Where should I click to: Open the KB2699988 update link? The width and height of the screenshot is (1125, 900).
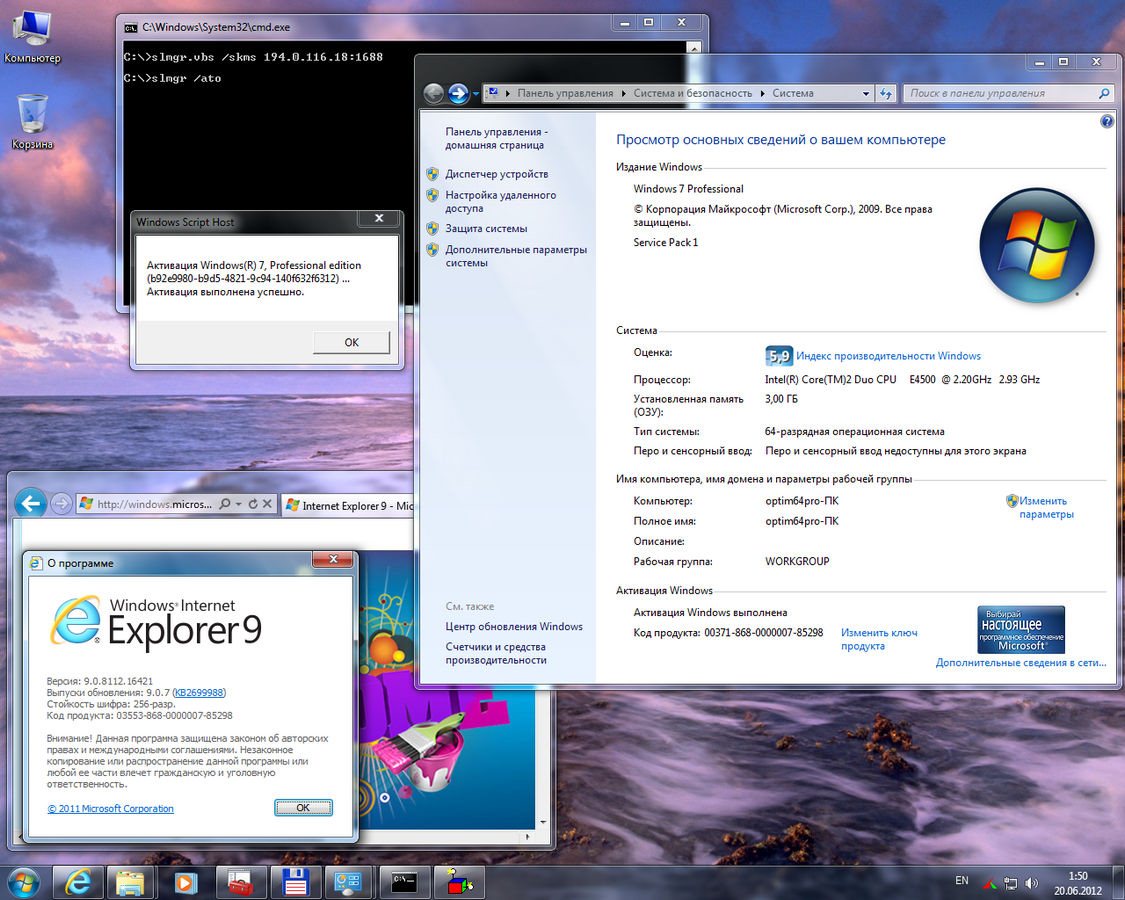(x=200, y=692)
